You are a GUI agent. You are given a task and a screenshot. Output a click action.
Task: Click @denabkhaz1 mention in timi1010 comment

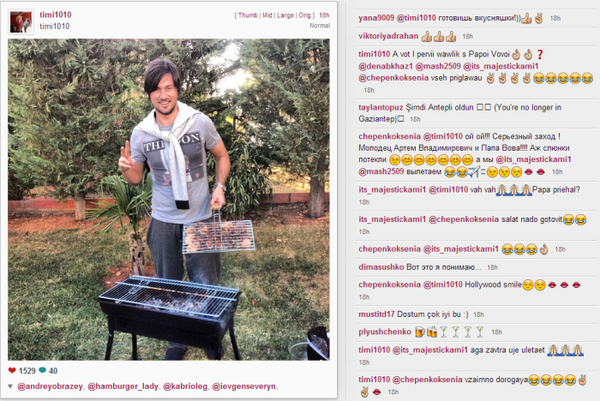pyautogui.click(x=386, y=66)
